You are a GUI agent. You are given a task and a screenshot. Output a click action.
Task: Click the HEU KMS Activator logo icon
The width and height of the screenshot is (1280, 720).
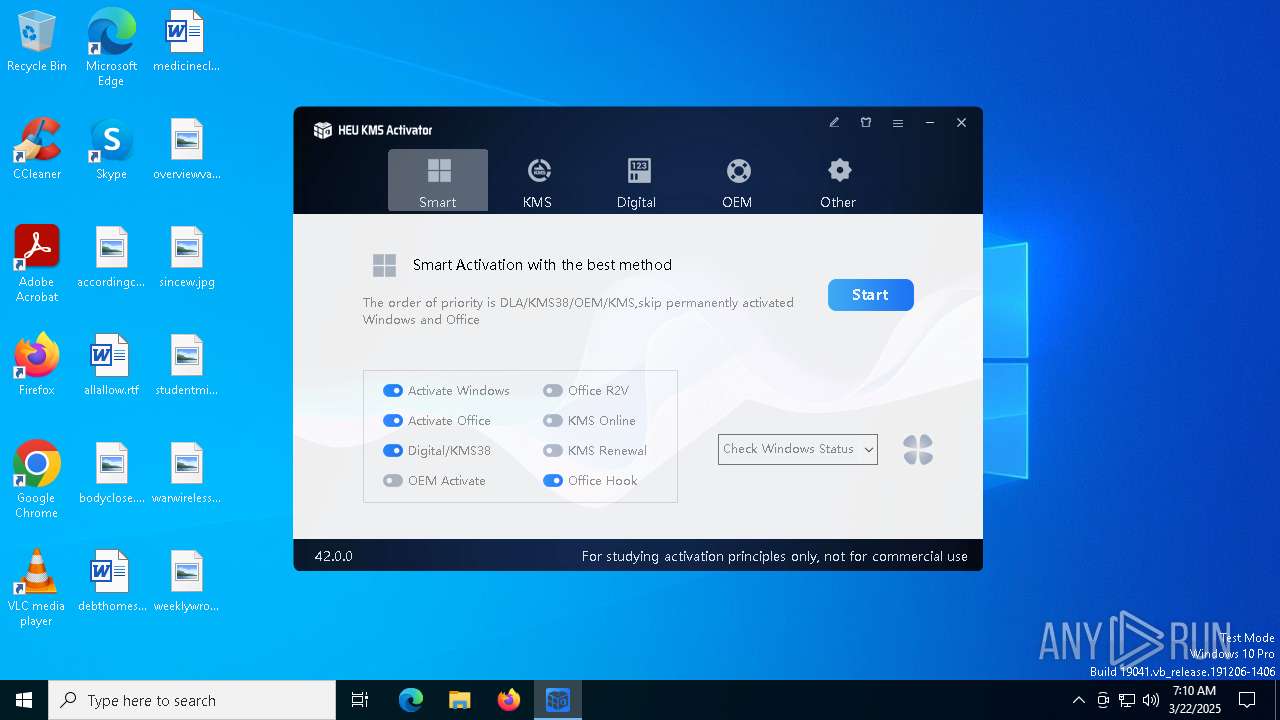322,130
